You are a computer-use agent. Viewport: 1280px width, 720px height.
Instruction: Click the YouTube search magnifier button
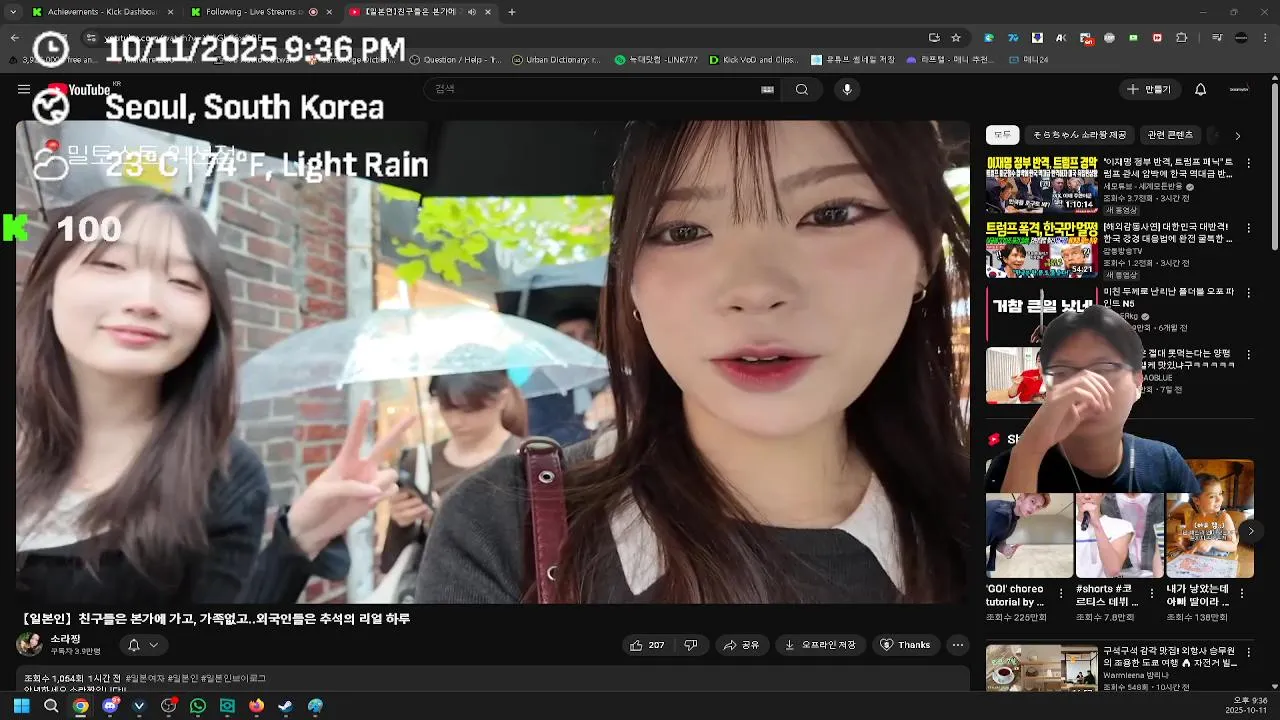point(802,89)
